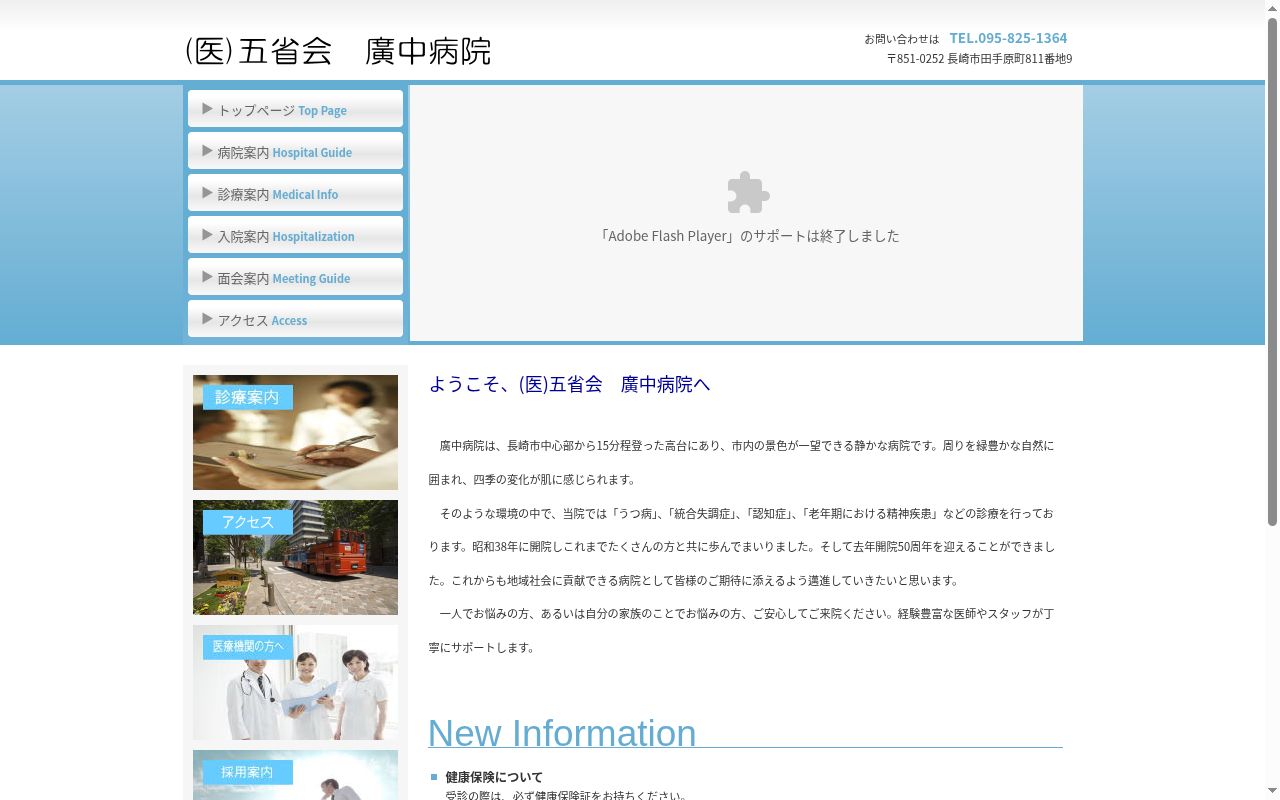Open the 面会案内 Meeting Guide menu item
The image size is (1280, 800).
[295, 277]
